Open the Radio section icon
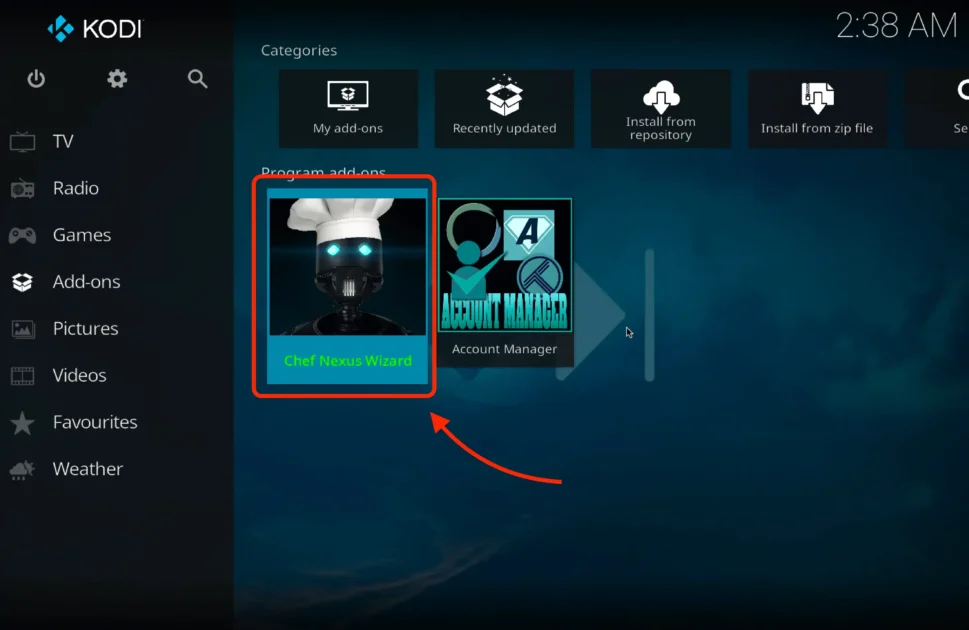Image resolution: width=969 pixels, height=630 pixels. pos(23,188)
